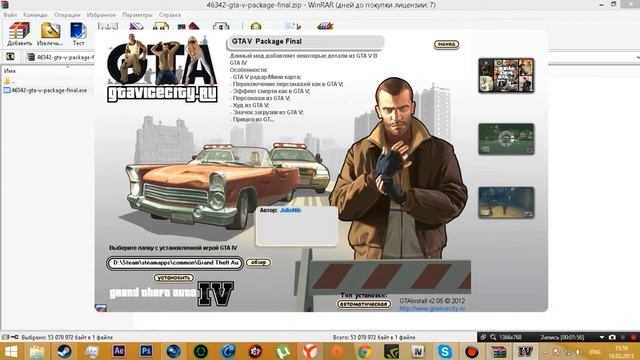Click the rightmost IV installer taskbar icon

tap(525, 351)
